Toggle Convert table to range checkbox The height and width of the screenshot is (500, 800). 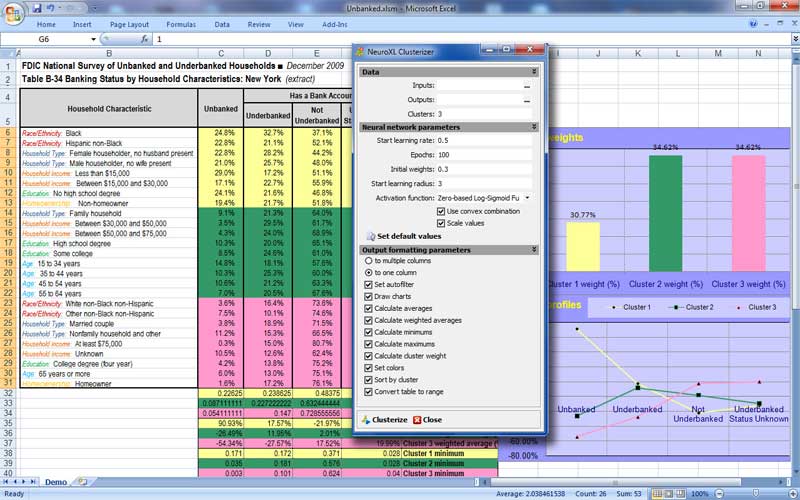point(368,392)
